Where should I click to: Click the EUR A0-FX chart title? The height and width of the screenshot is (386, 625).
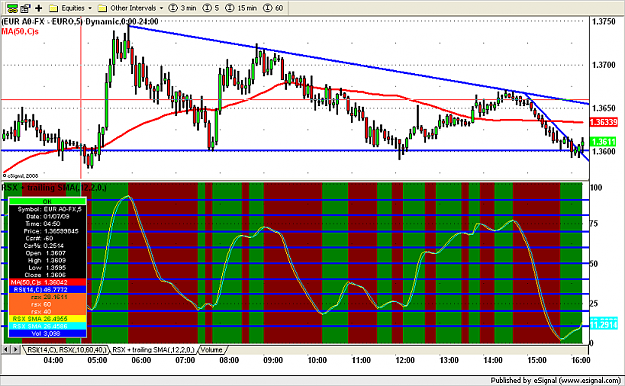[x=80, y=22]
